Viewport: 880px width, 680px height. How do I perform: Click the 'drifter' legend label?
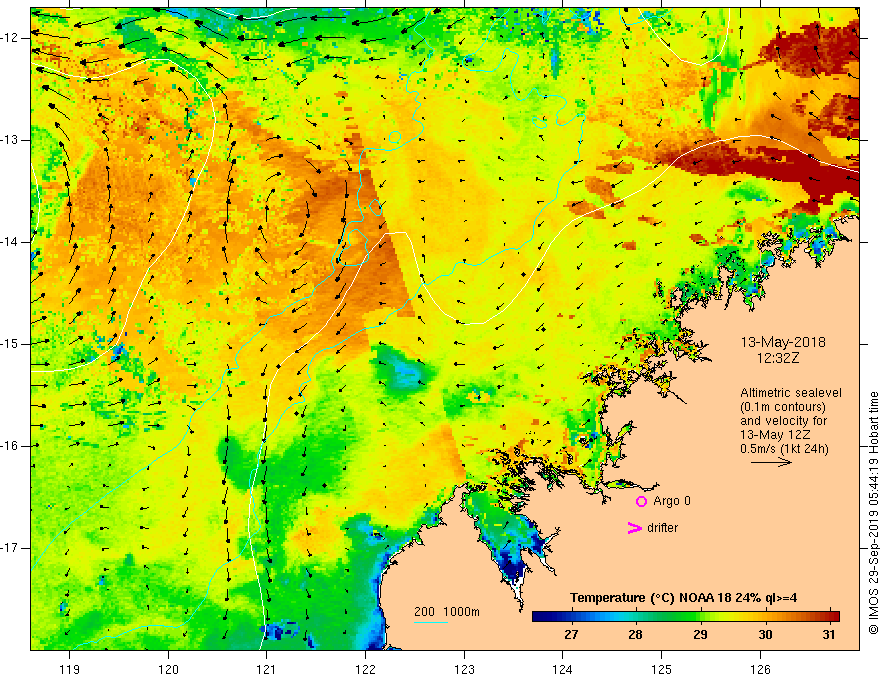click(x=662, y=528)
